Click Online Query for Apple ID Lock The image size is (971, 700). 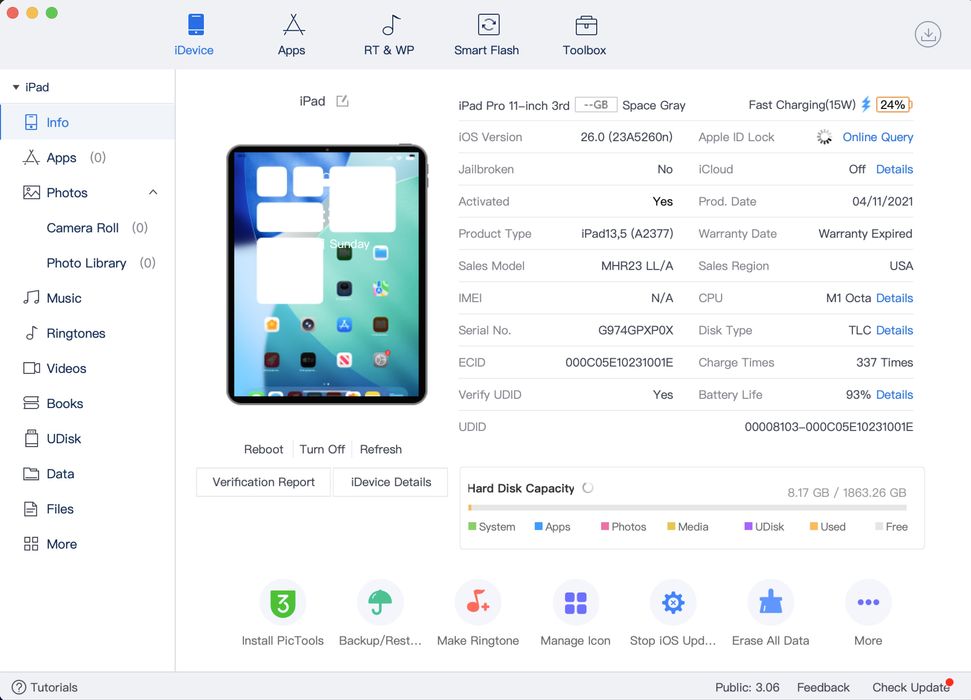click(x=877, y=137)
